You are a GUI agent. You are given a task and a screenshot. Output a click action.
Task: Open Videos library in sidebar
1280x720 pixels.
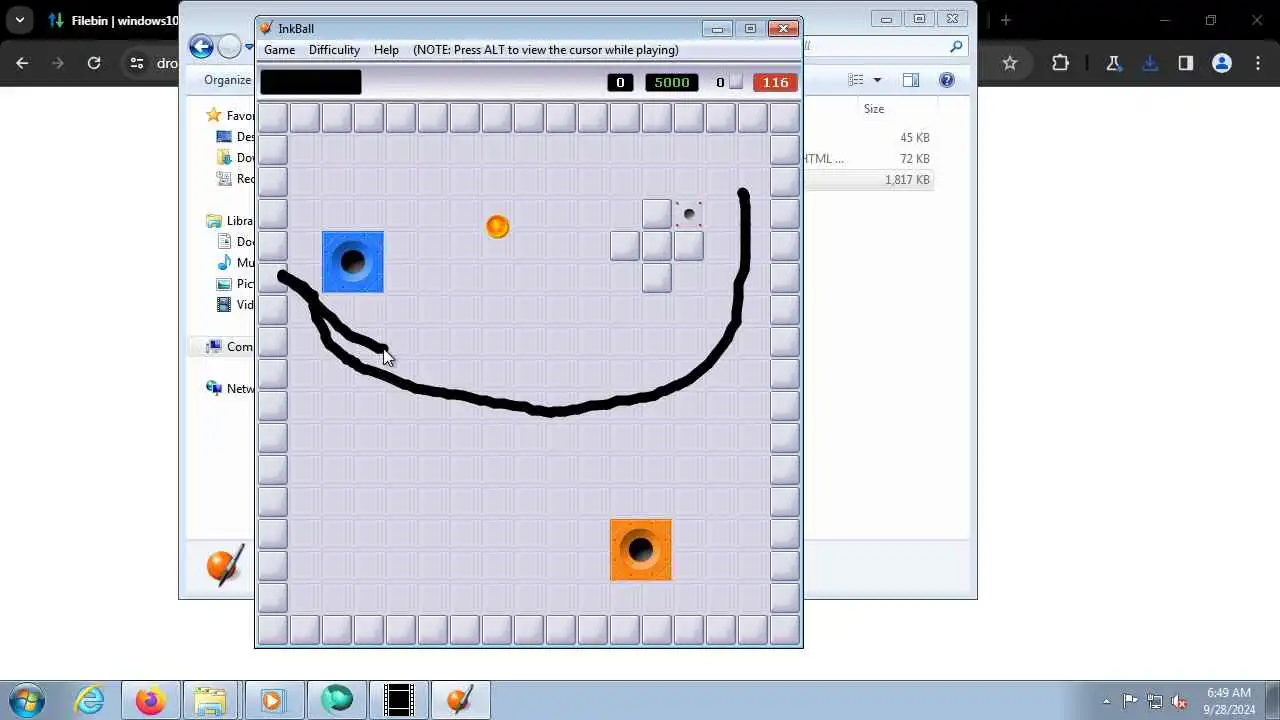(236, 305)
